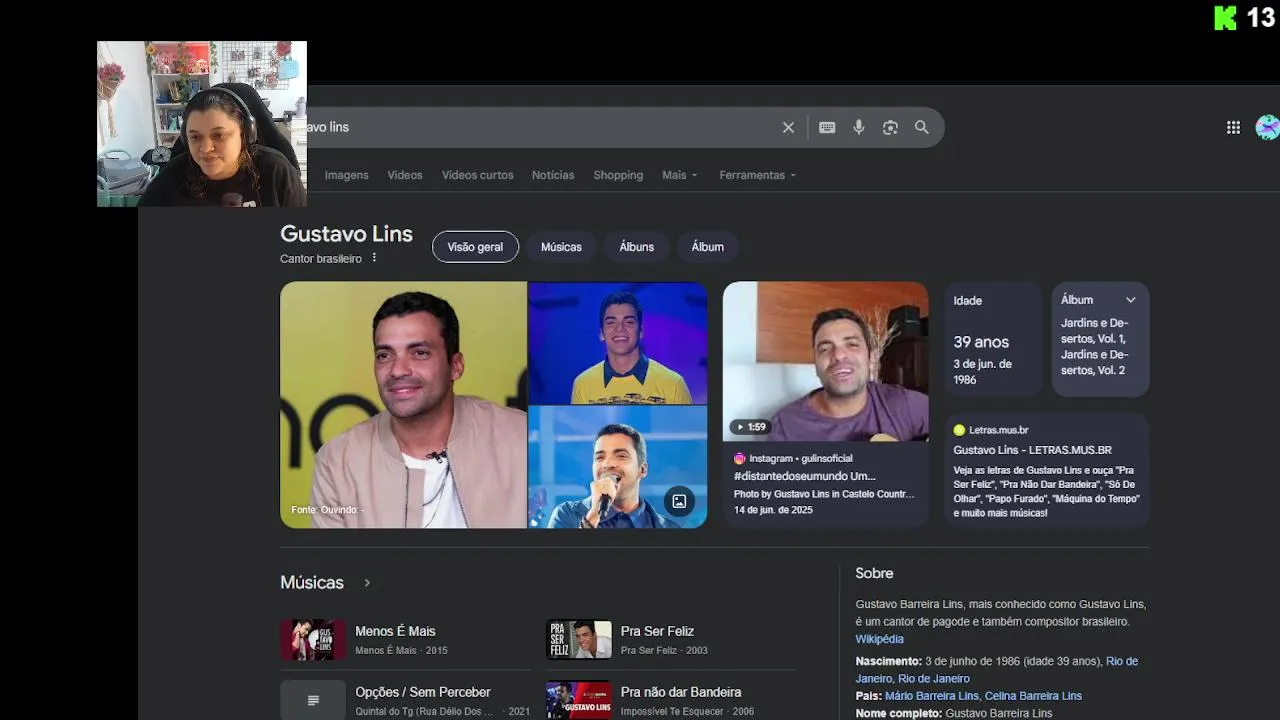This screenshot has width=1280, height=720.
Task: Switch to the Vídeos tab
Action: point(405,175)
